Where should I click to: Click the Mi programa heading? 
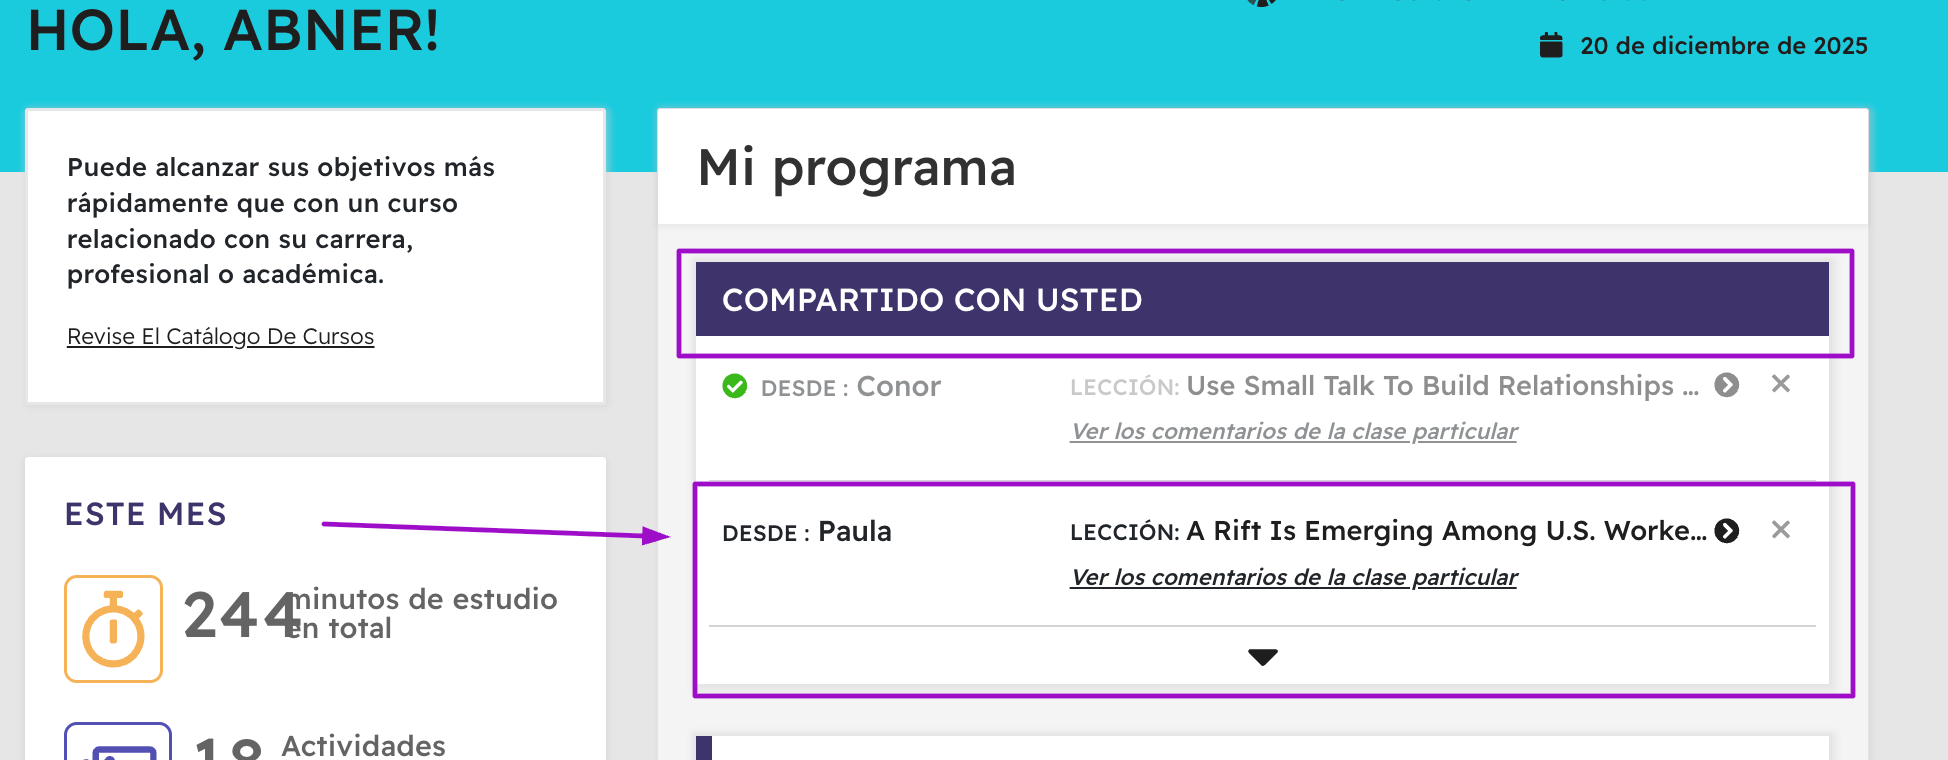857,167
